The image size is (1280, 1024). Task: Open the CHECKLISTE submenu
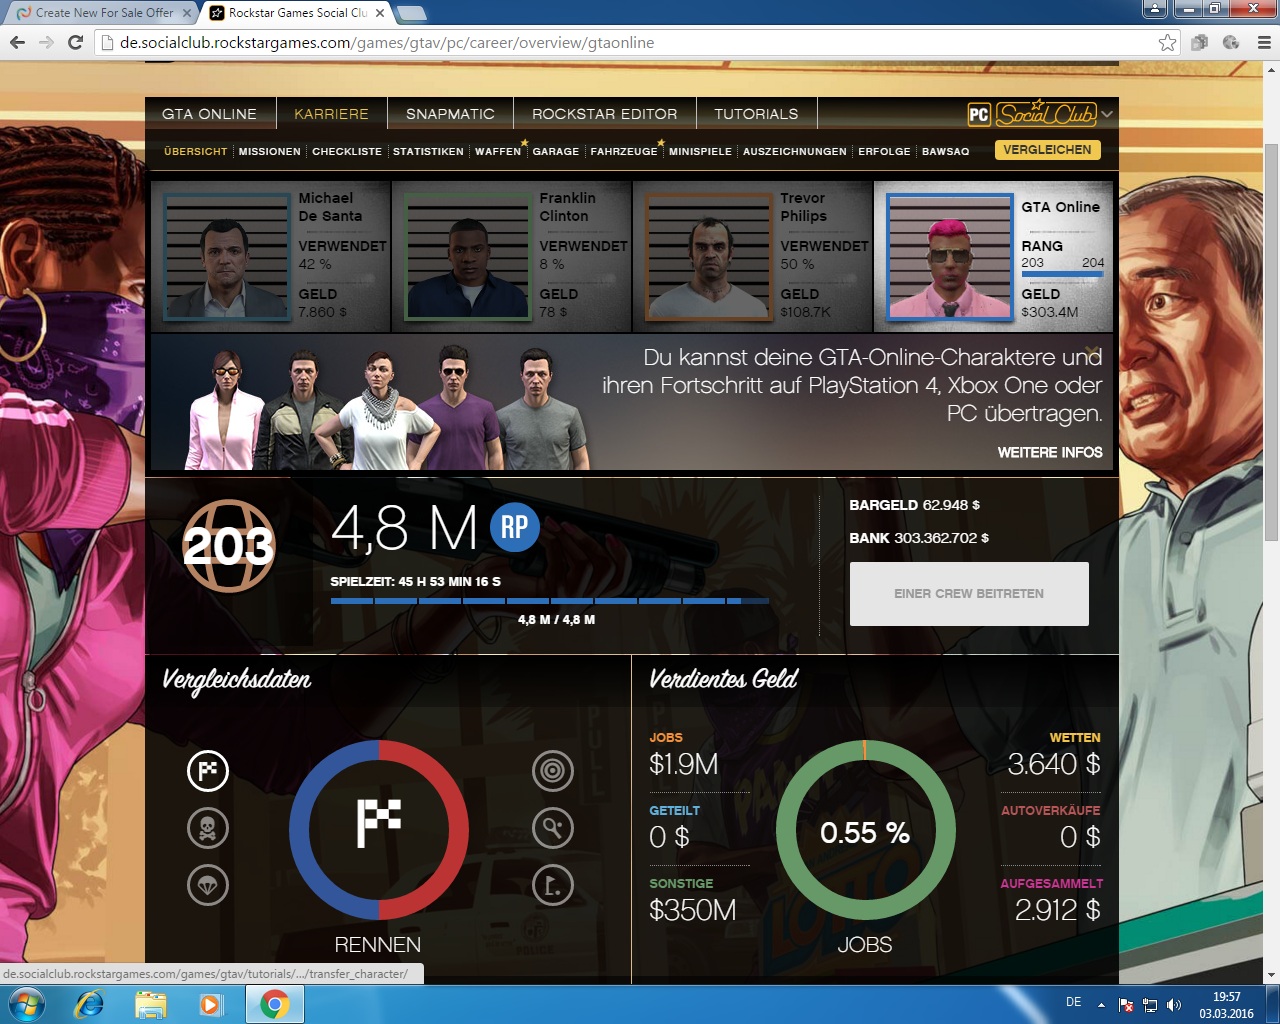(x=347, y=152)
